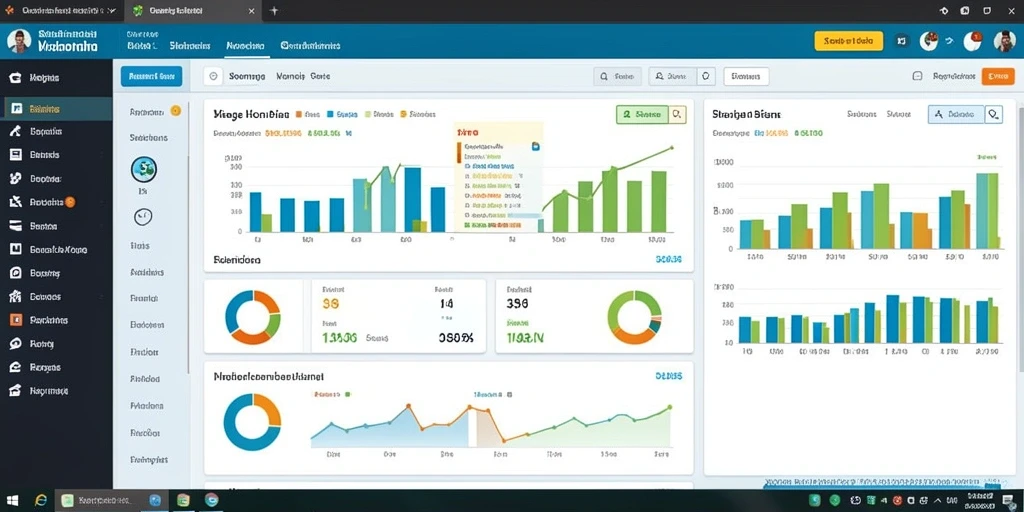Tick the first checkbox in the chart popup list
Image resolution: width=1024 pixels, height=512 pixels.
click(x=468, y=167)
